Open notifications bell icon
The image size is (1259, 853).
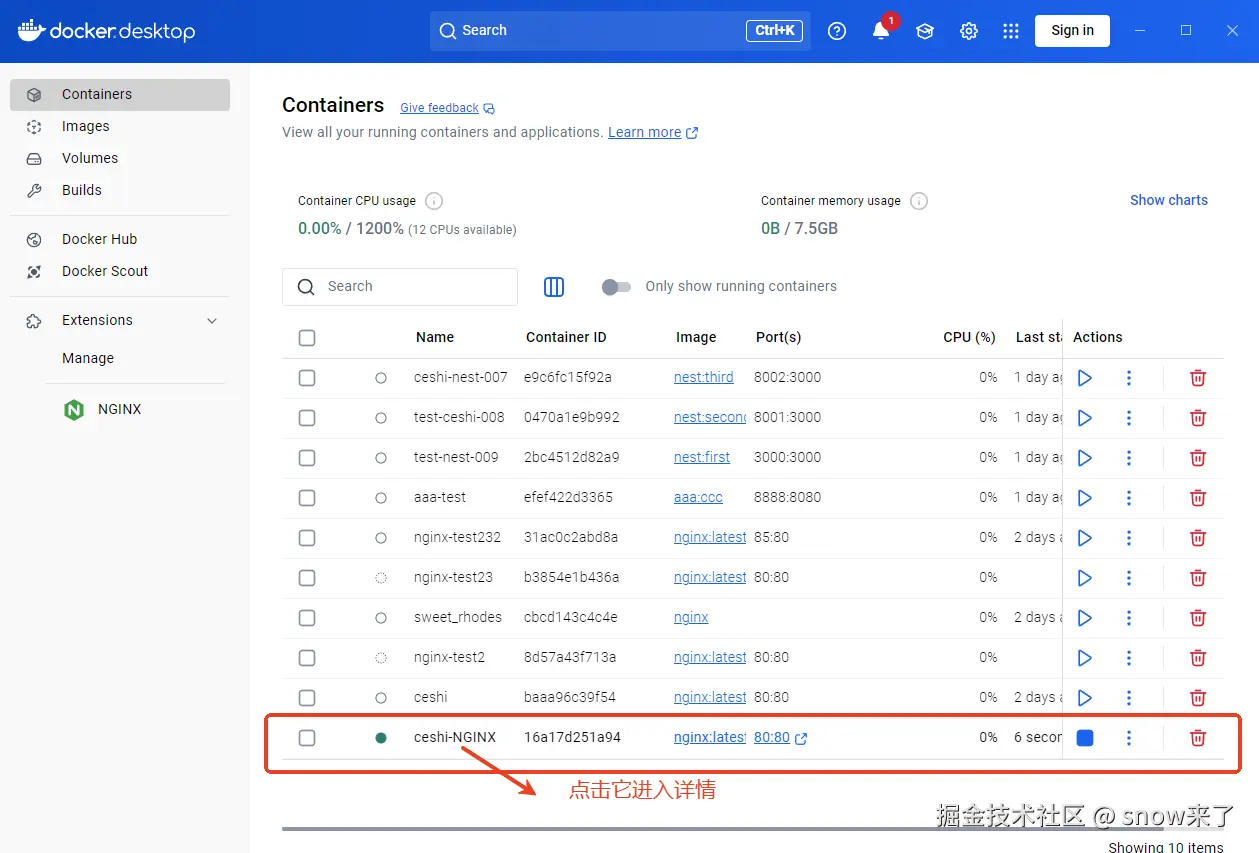click(x=881, y=31)
